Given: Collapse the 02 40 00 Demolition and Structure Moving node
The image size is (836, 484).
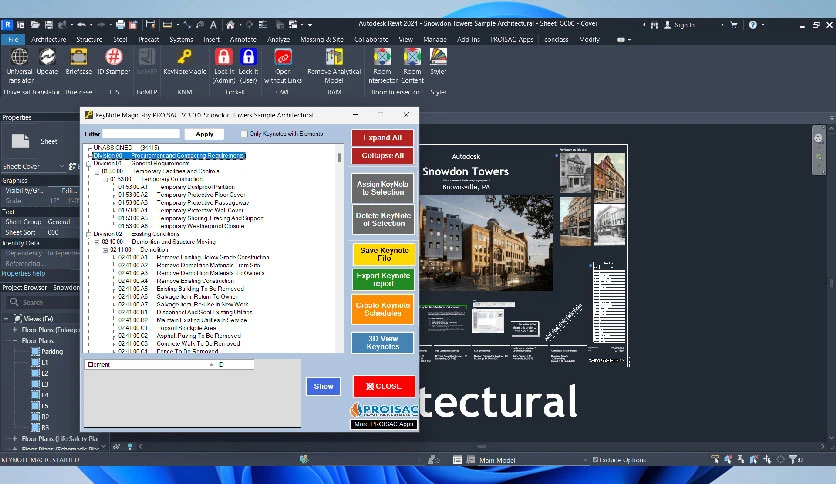Looking at the screenshot, I should click(97, 242).
